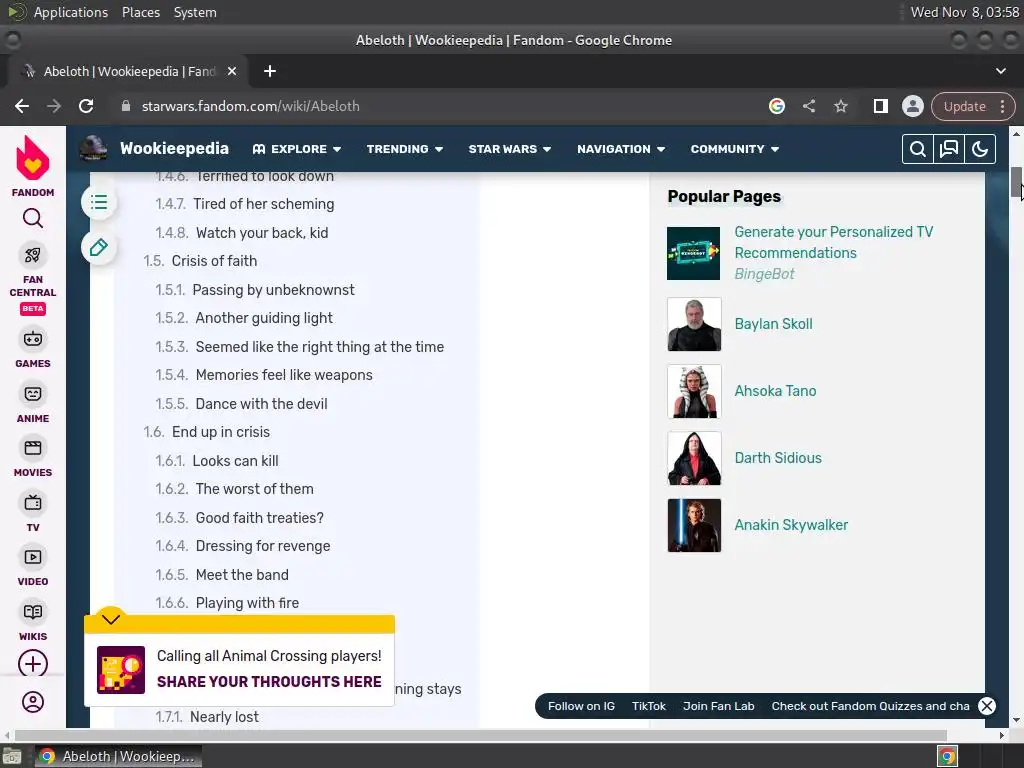Open the Discuss chat bubbles icon

(949, 149)
